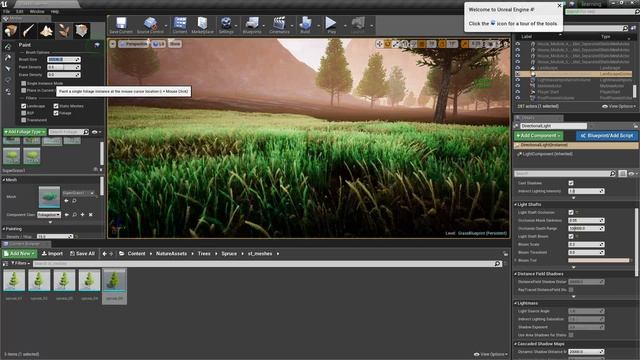
Task: Uncheck the Static Meshes filter checkbox
Action: [x=56, y=106]
